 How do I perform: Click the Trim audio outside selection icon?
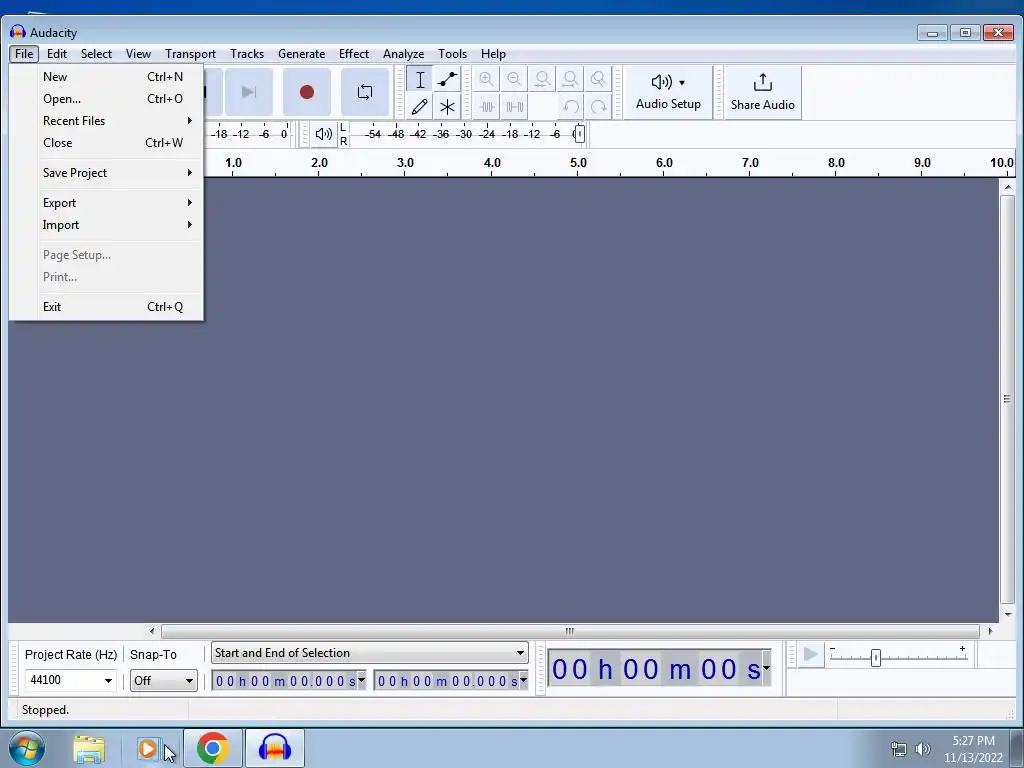[487, 106]
